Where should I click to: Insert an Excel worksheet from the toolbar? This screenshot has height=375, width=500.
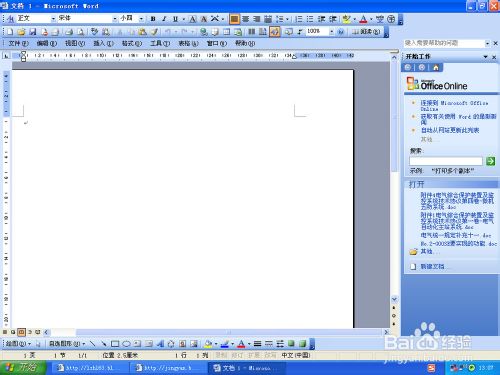coord(238,32)
